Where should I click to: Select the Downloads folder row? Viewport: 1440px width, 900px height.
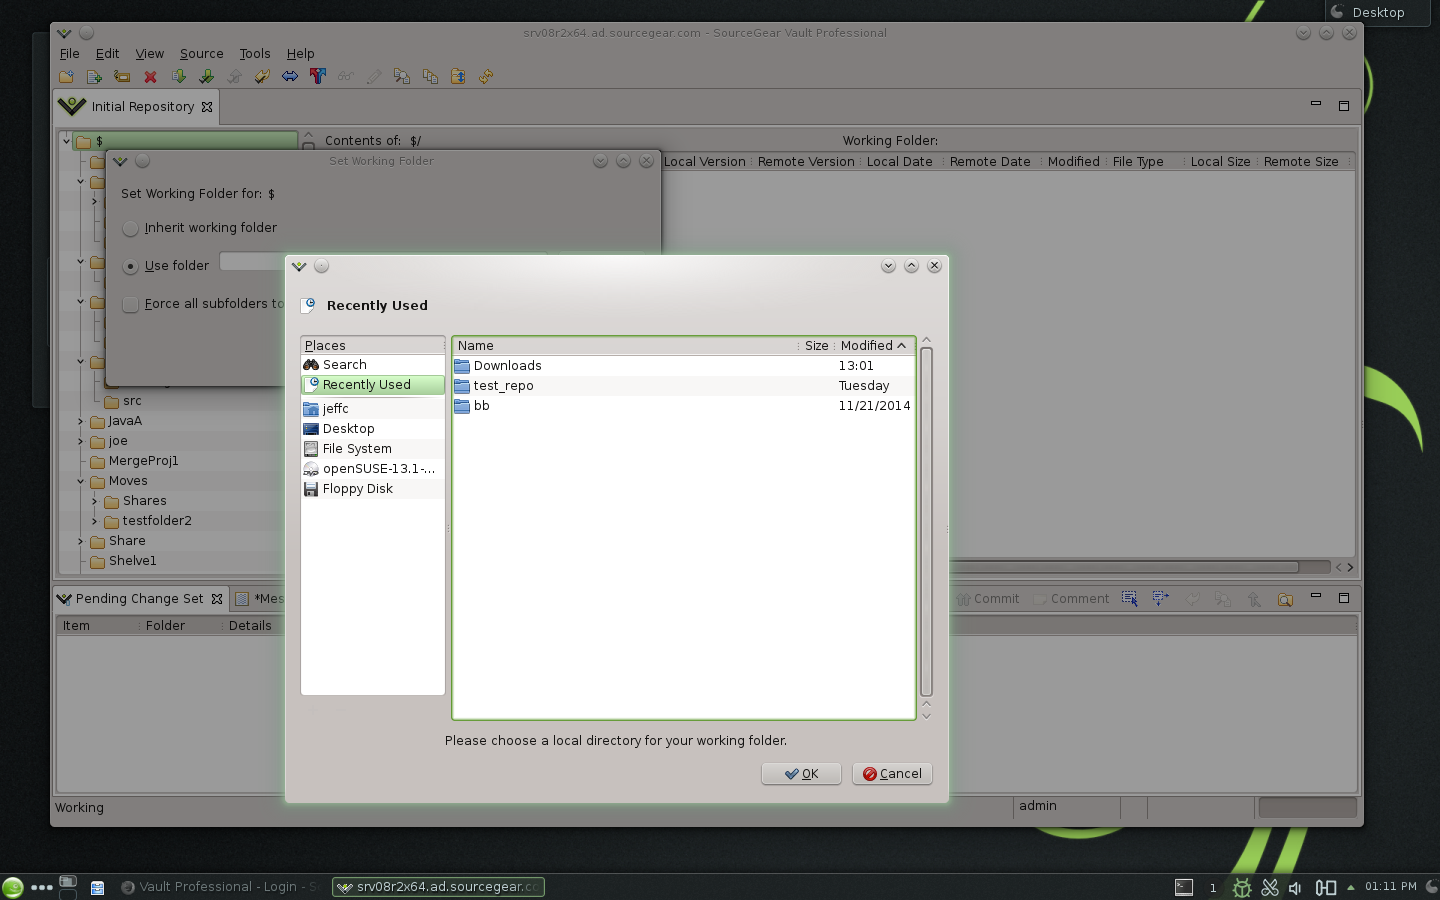click(x=683, y=366)
